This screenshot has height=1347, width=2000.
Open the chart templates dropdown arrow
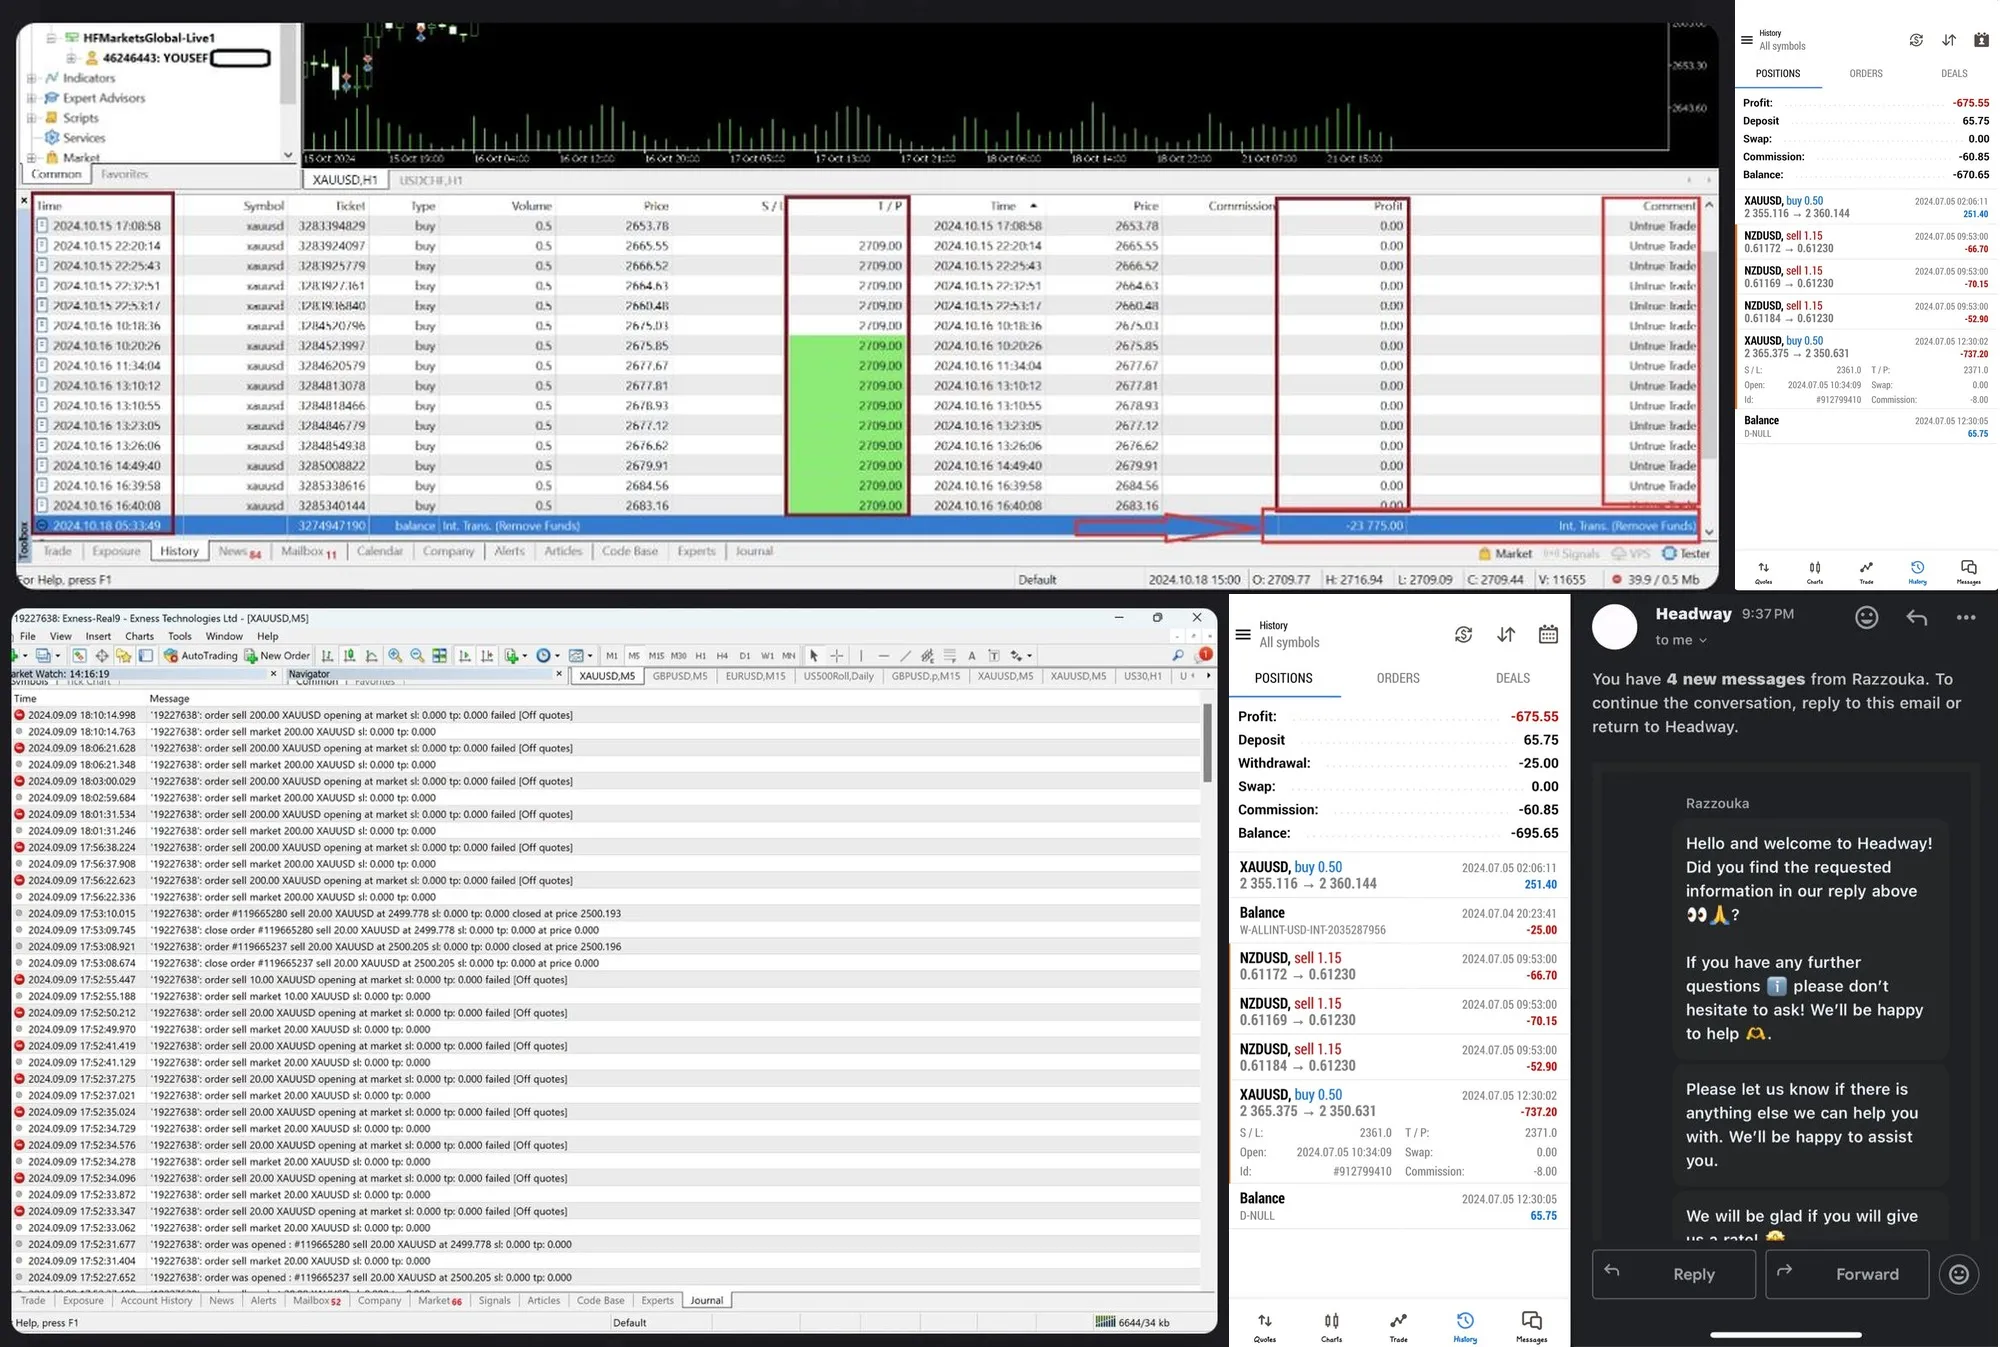click(590, 656)
